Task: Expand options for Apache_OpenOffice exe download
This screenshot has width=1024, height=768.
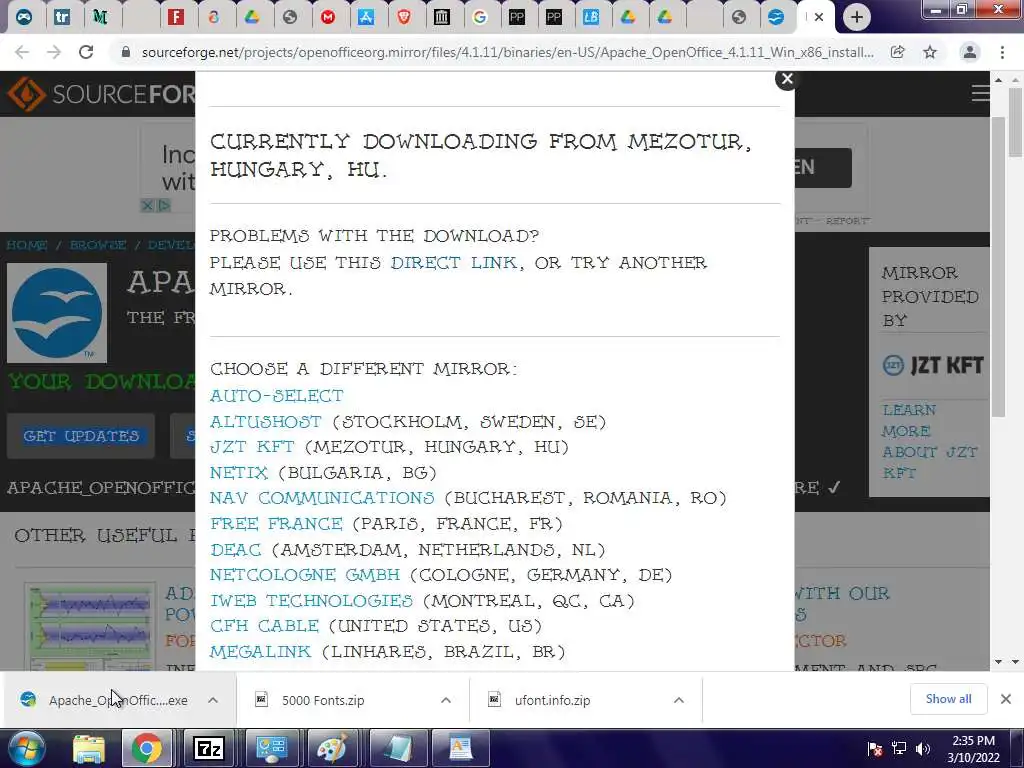Action: click(213, 700)
